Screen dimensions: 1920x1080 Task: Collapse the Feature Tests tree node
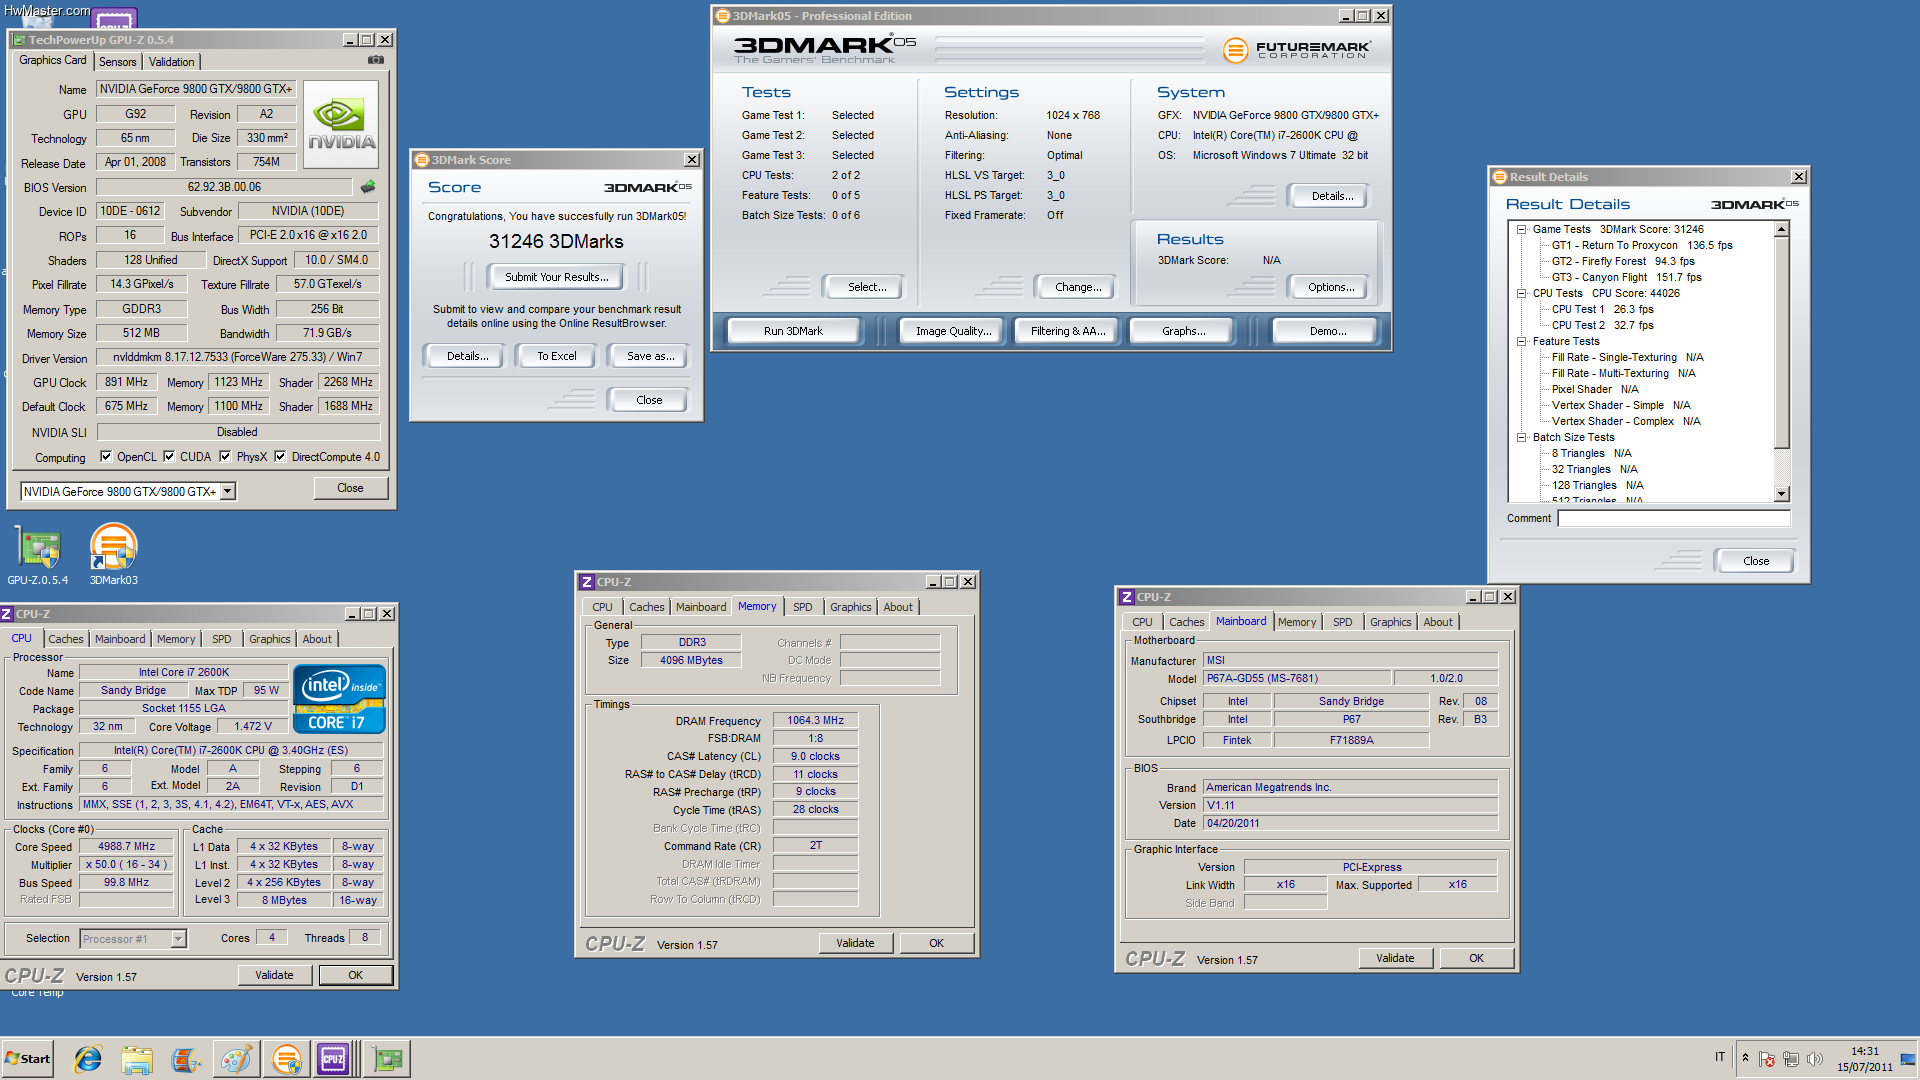coord(1521,342)
